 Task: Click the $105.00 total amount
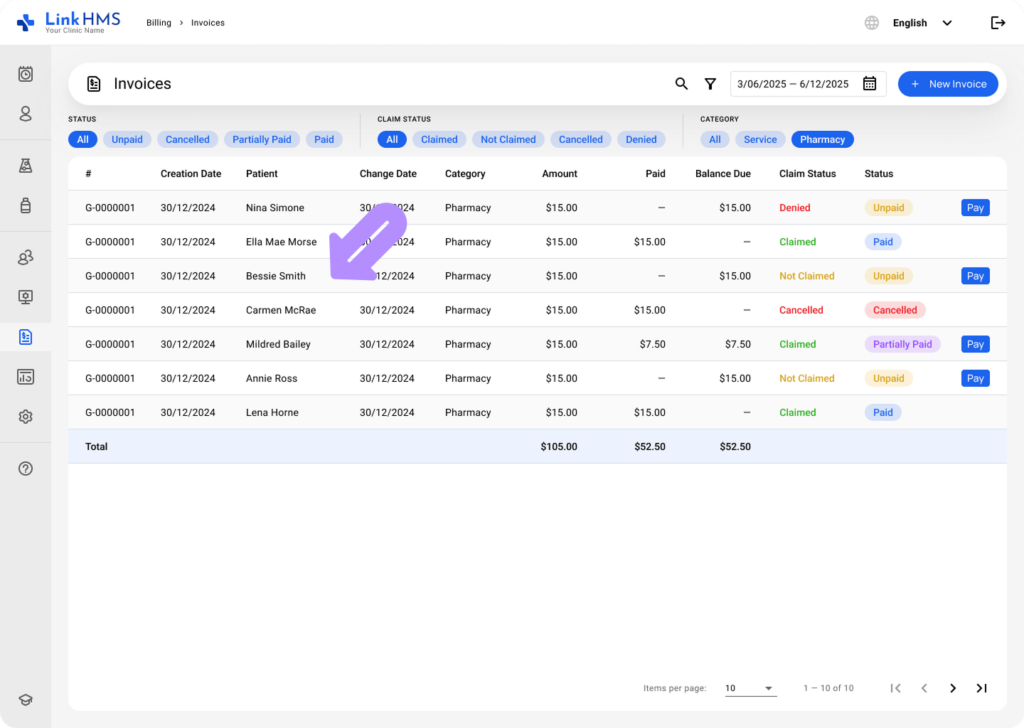point(559,447)
